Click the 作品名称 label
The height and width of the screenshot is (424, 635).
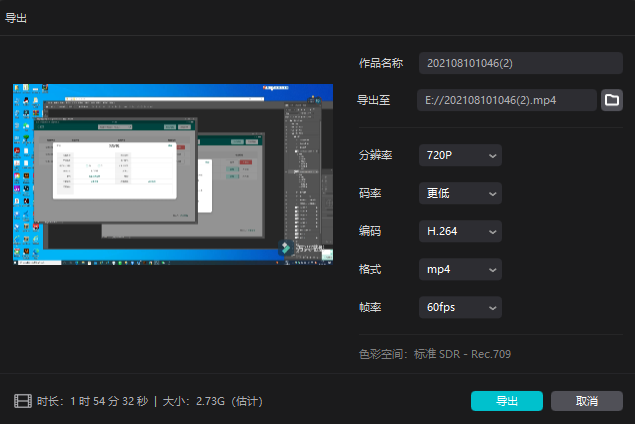pyautogui.click(x=381, y=63)
